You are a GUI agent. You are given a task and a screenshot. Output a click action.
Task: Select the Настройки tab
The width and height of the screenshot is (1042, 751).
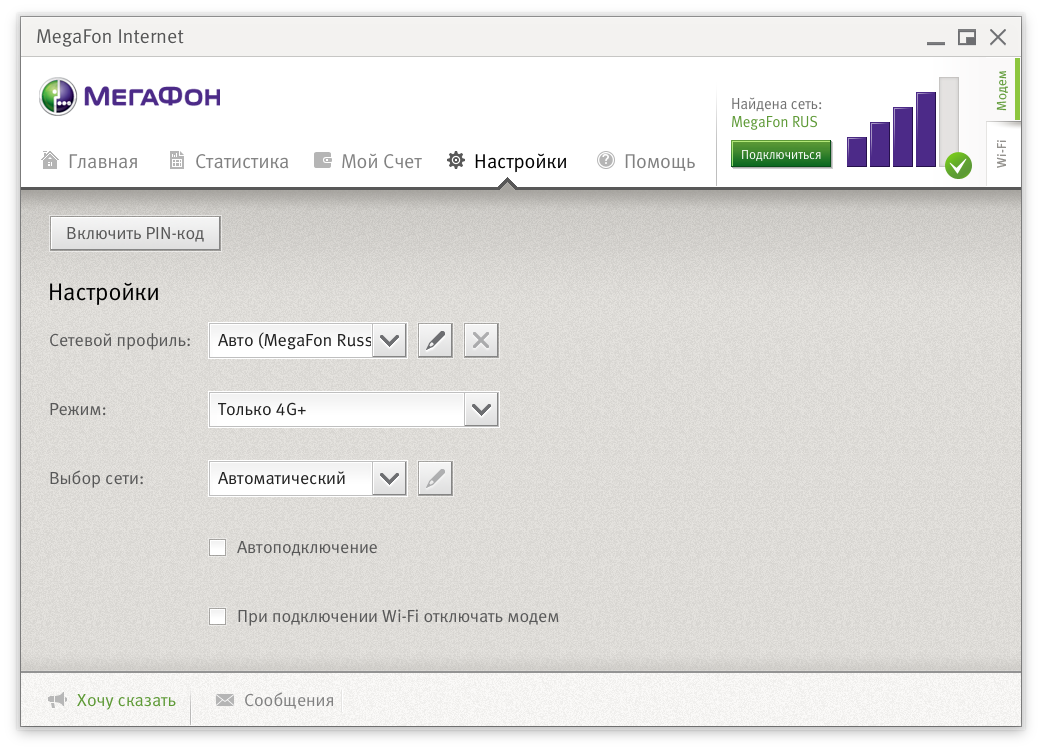click(507, 161)
